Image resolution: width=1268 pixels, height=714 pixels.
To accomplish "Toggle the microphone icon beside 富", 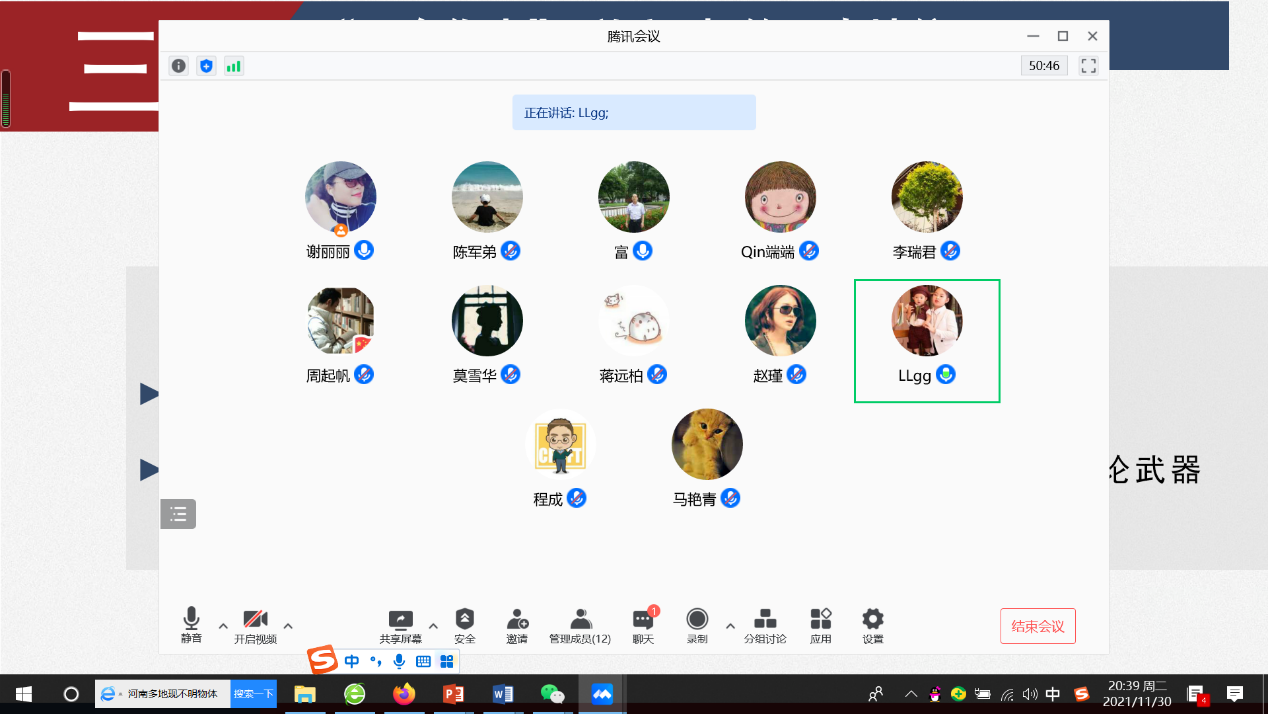I will pos(643,250).
